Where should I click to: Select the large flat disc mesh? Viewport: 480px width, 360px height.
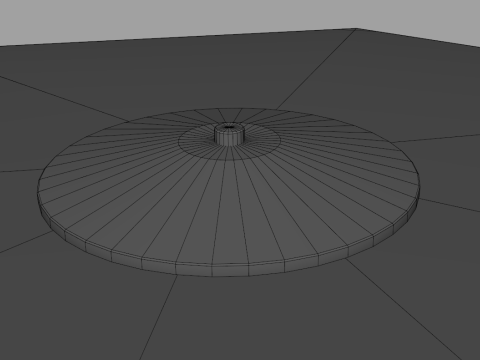point(228,192)
